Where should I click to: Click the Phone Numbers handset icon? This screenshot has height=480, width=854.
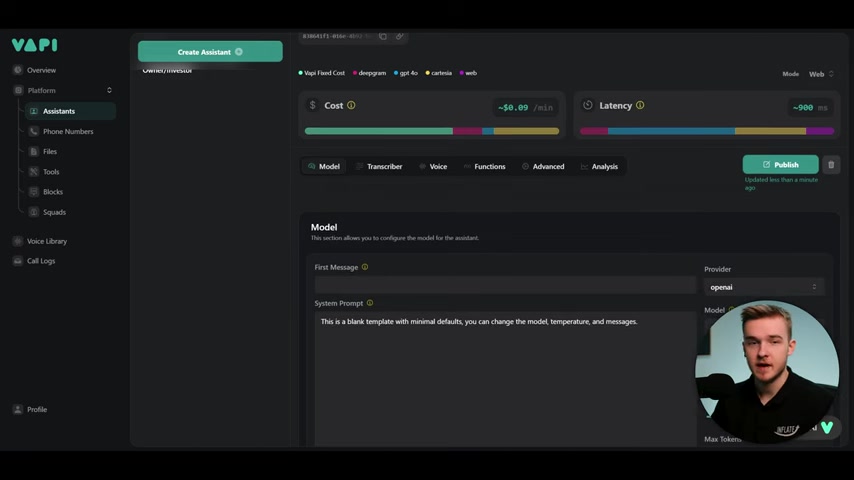click(34, 131)
